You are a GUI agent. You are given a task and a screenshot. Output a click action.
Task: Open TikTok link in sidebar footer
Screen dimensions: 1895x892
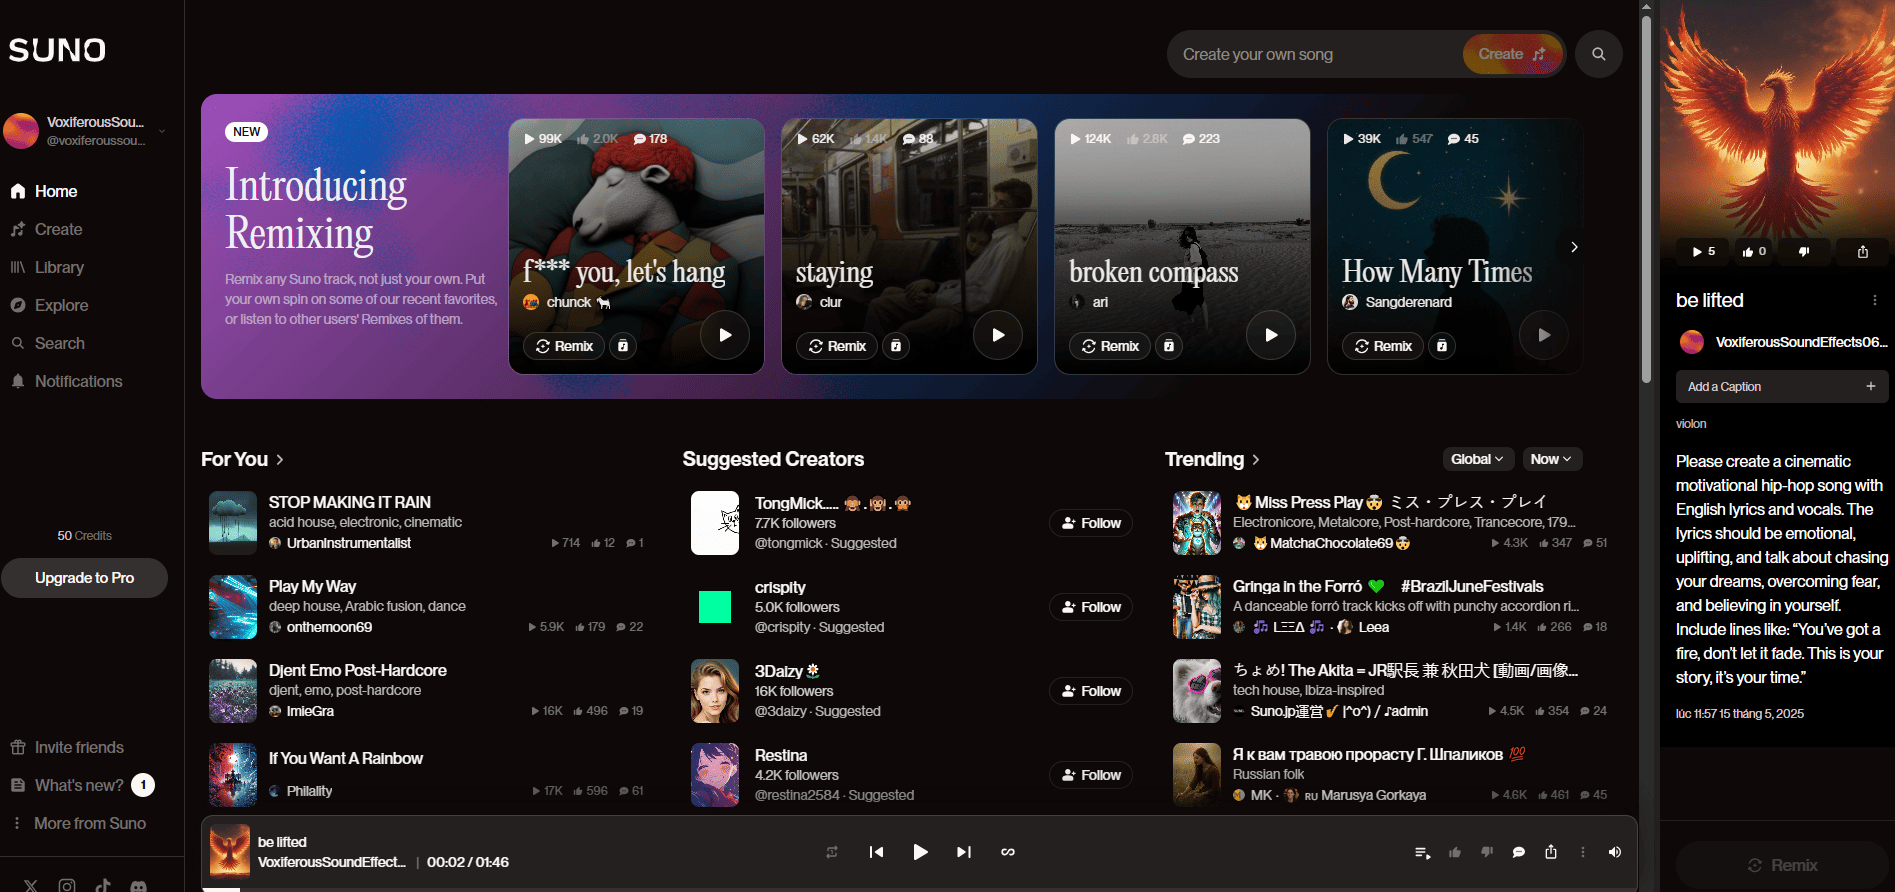[x=103, y=885]
